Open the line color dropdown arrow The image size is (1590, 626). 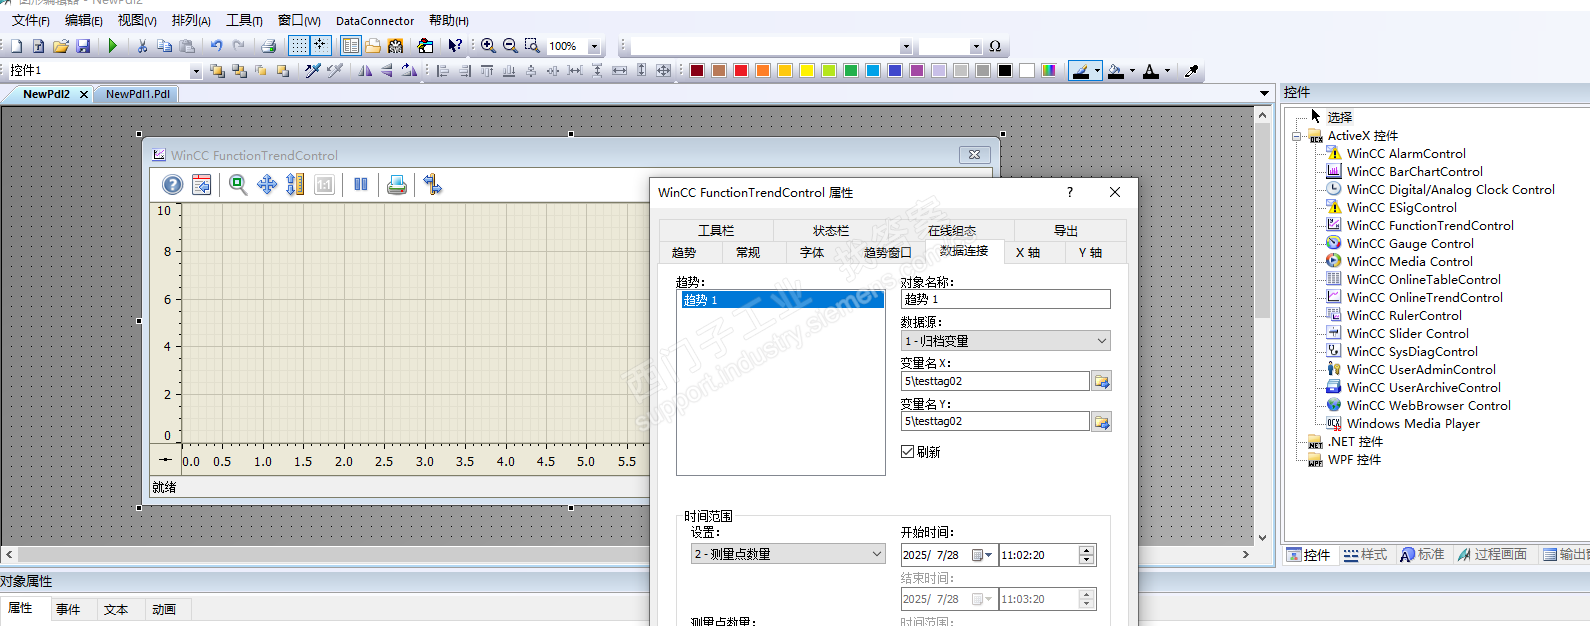(x=1097, y=71)
